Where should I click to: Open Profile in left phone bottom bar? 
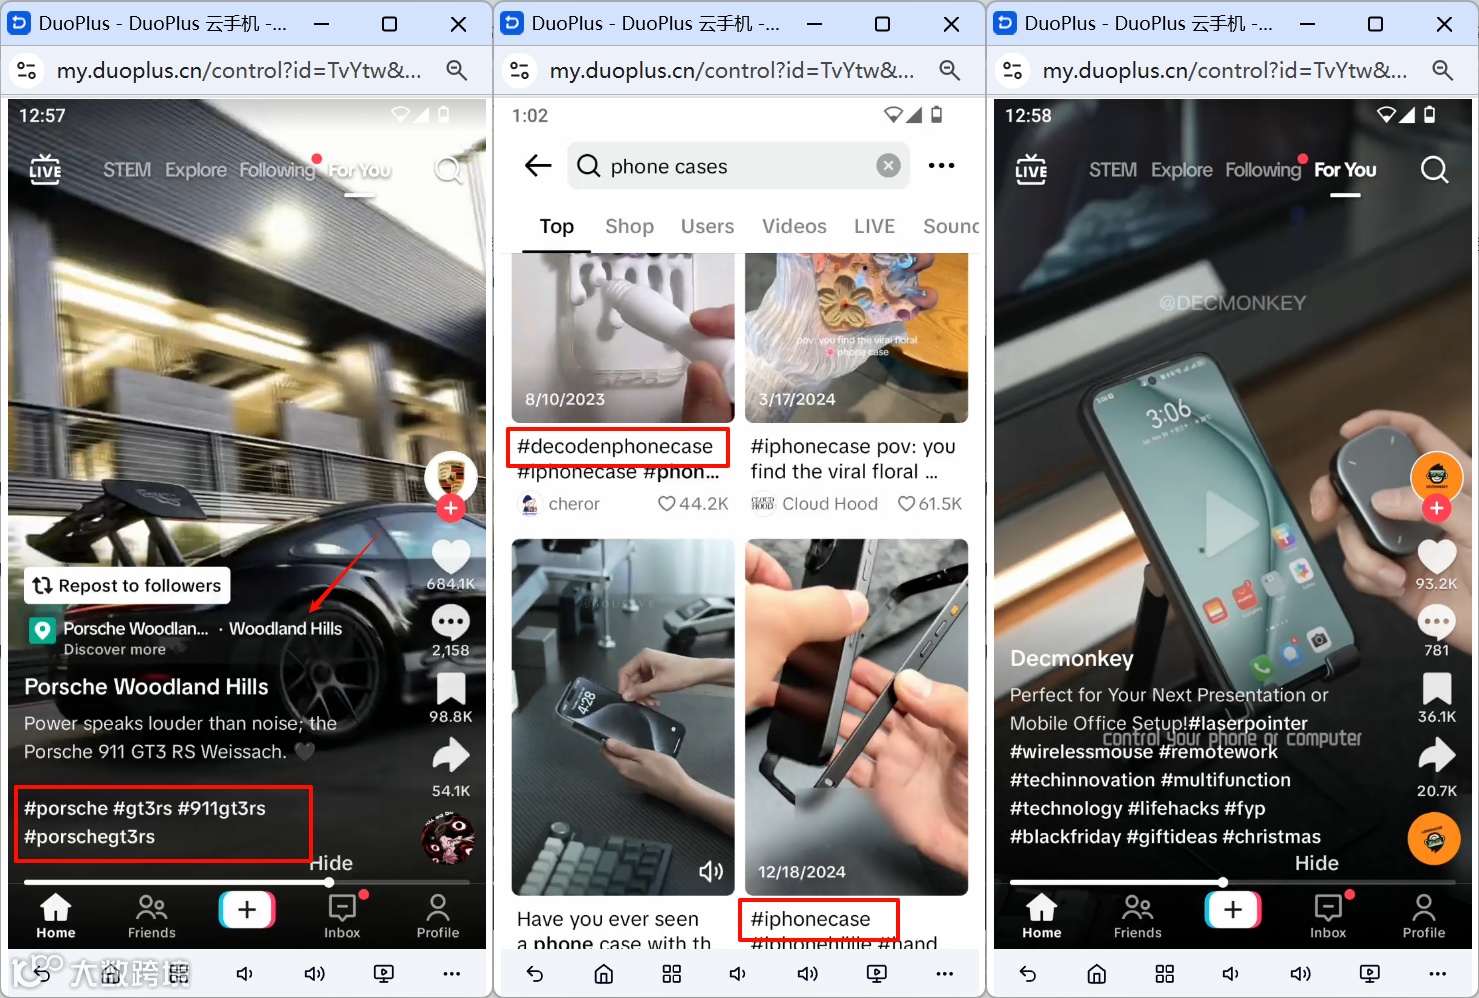[x=438, y=916]
